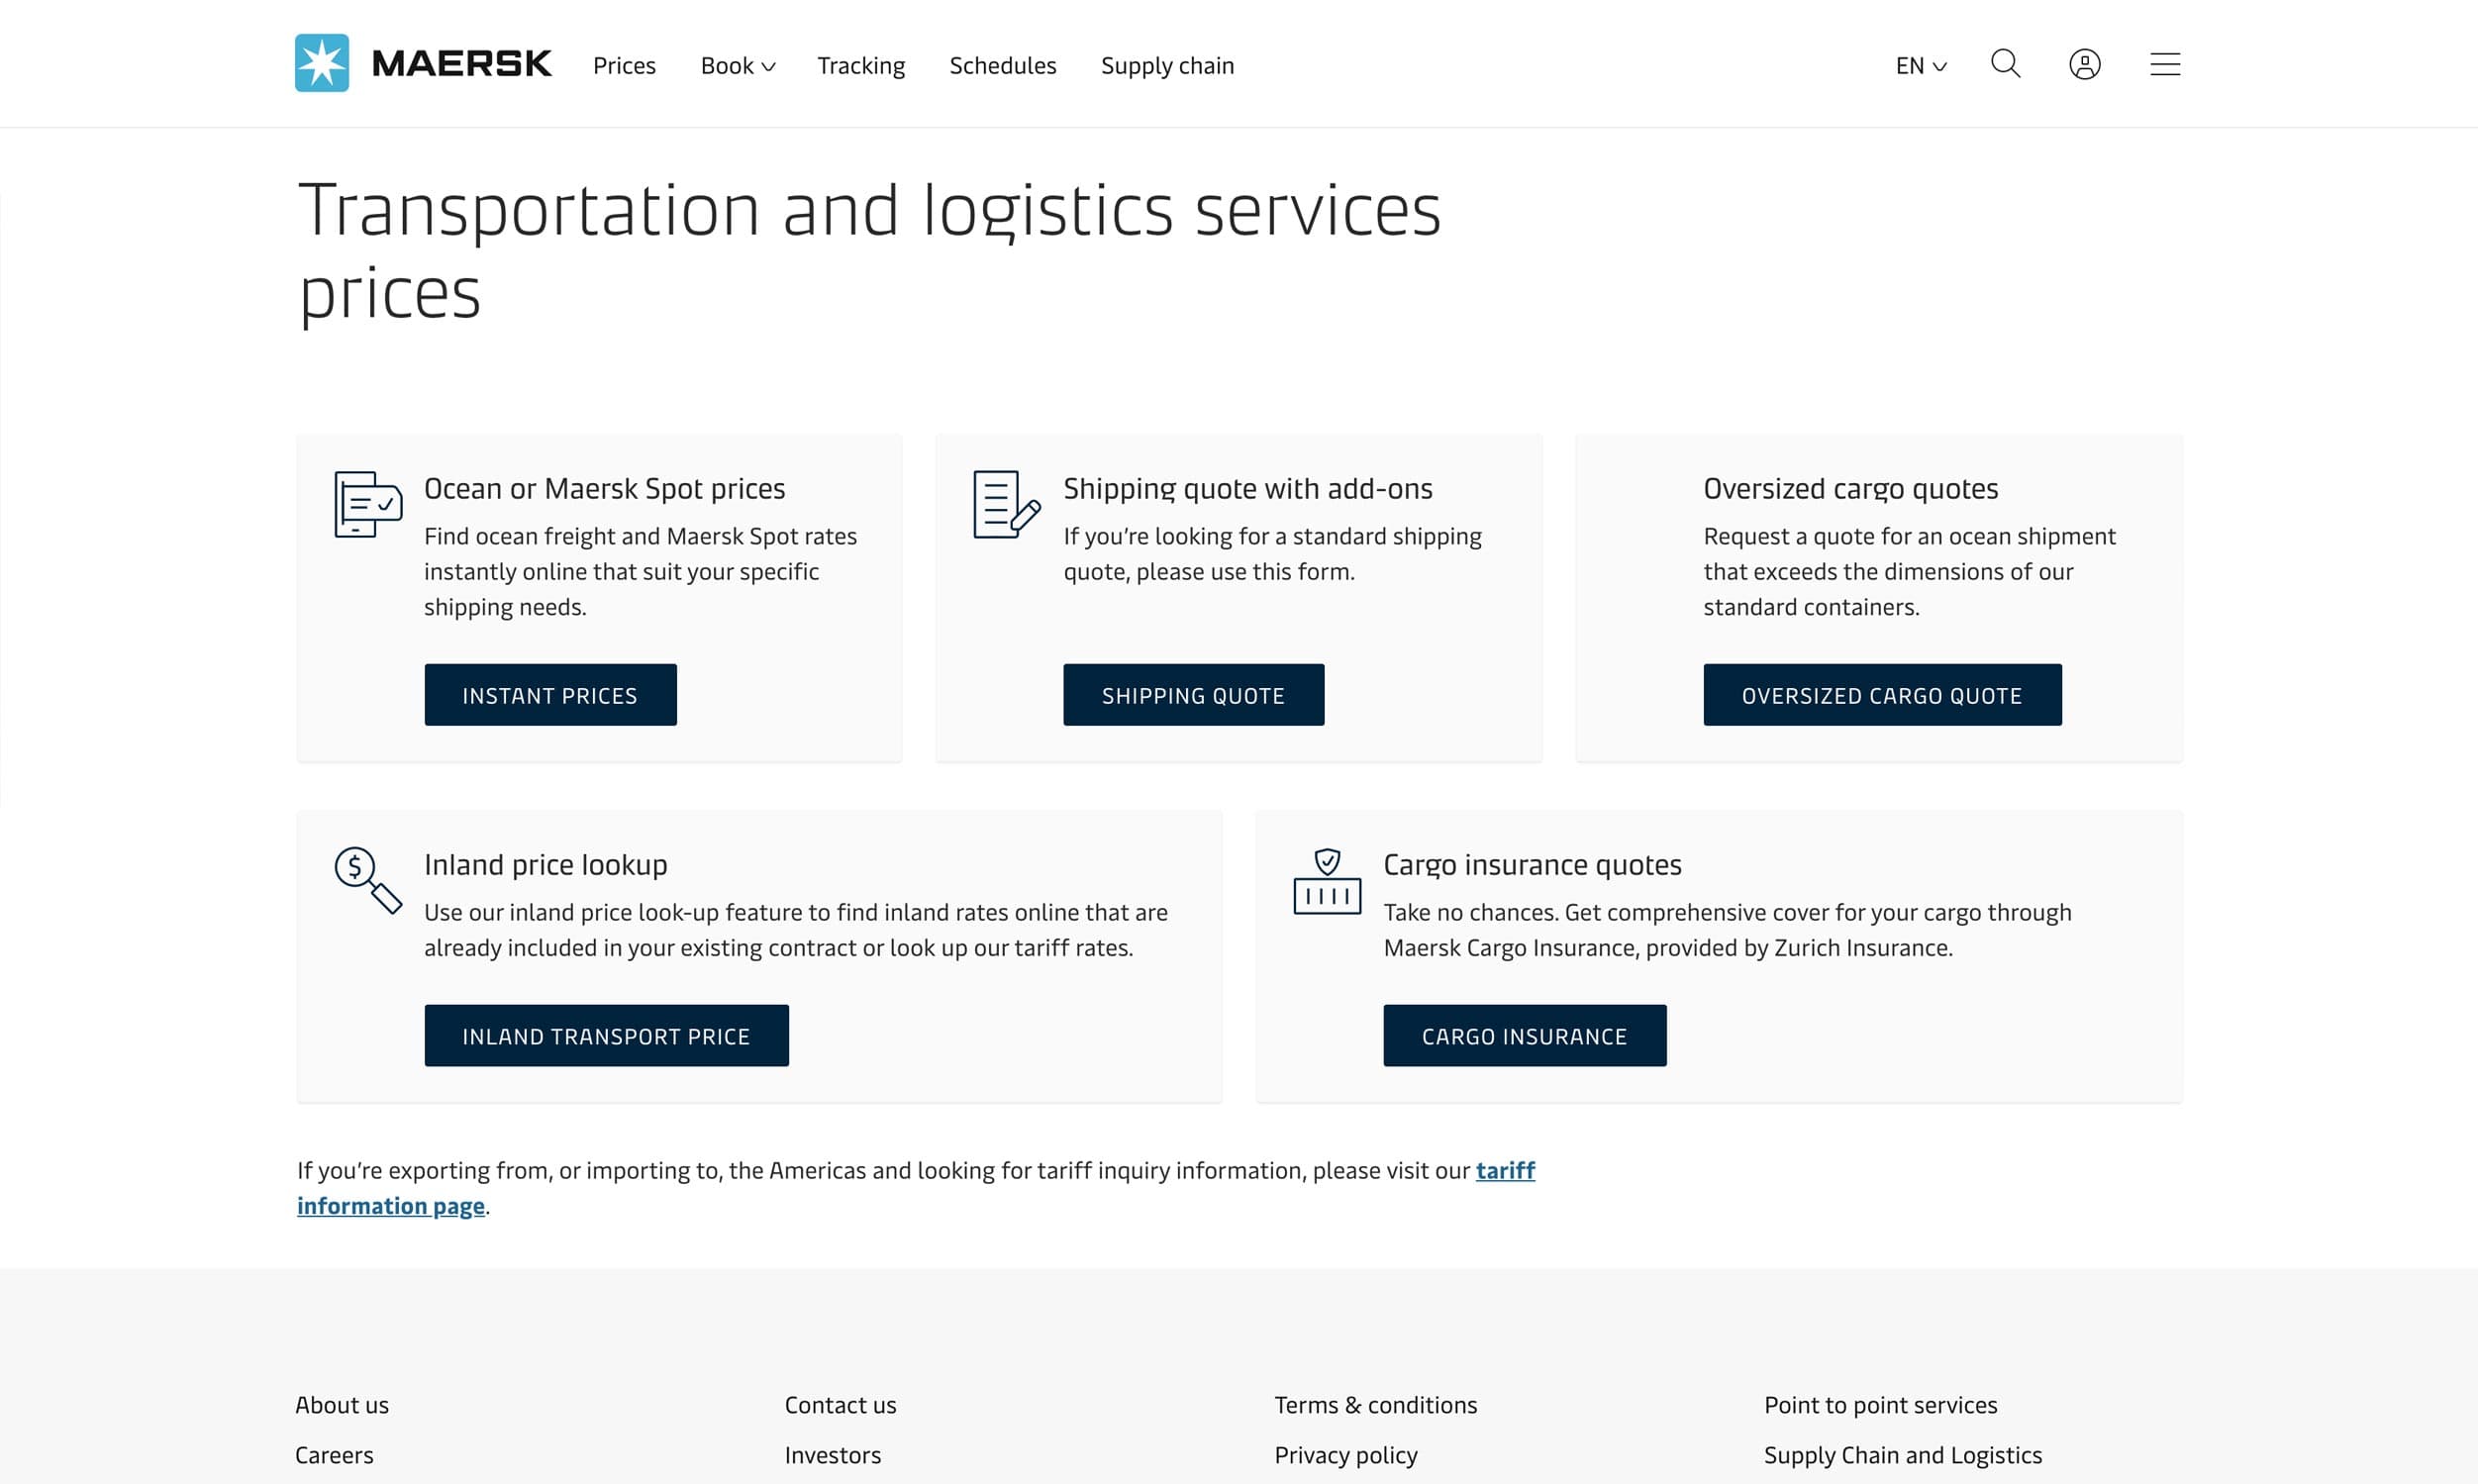This screenshot has width=2478, height=1484.
Task: Click the Shipping quote document pencil icon
Action: 1006,504
